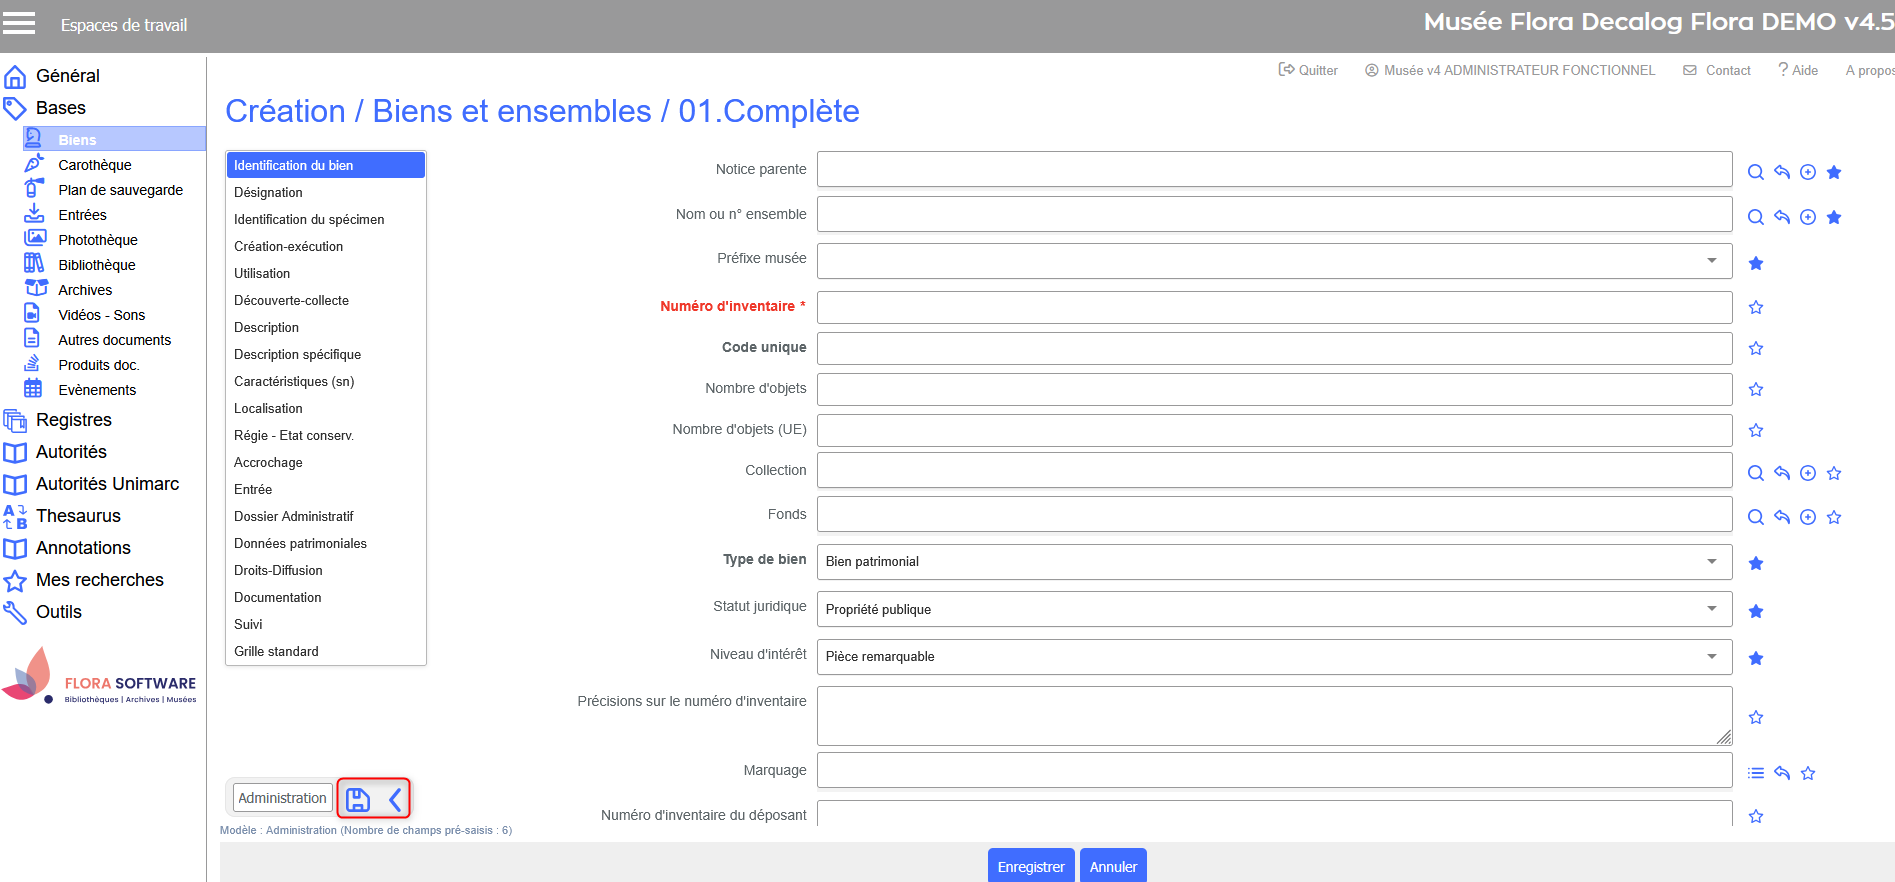Open the Type de bien dropdown
This screenshot has height=882, width=1895.
(x=1274, y=561)
